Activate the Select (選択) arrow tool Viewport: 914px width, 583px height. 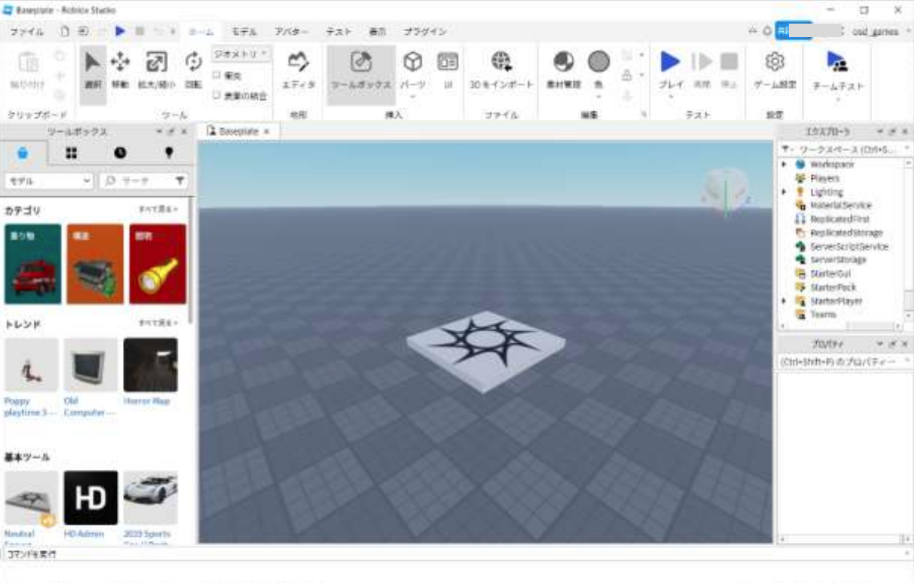(93, 71)
